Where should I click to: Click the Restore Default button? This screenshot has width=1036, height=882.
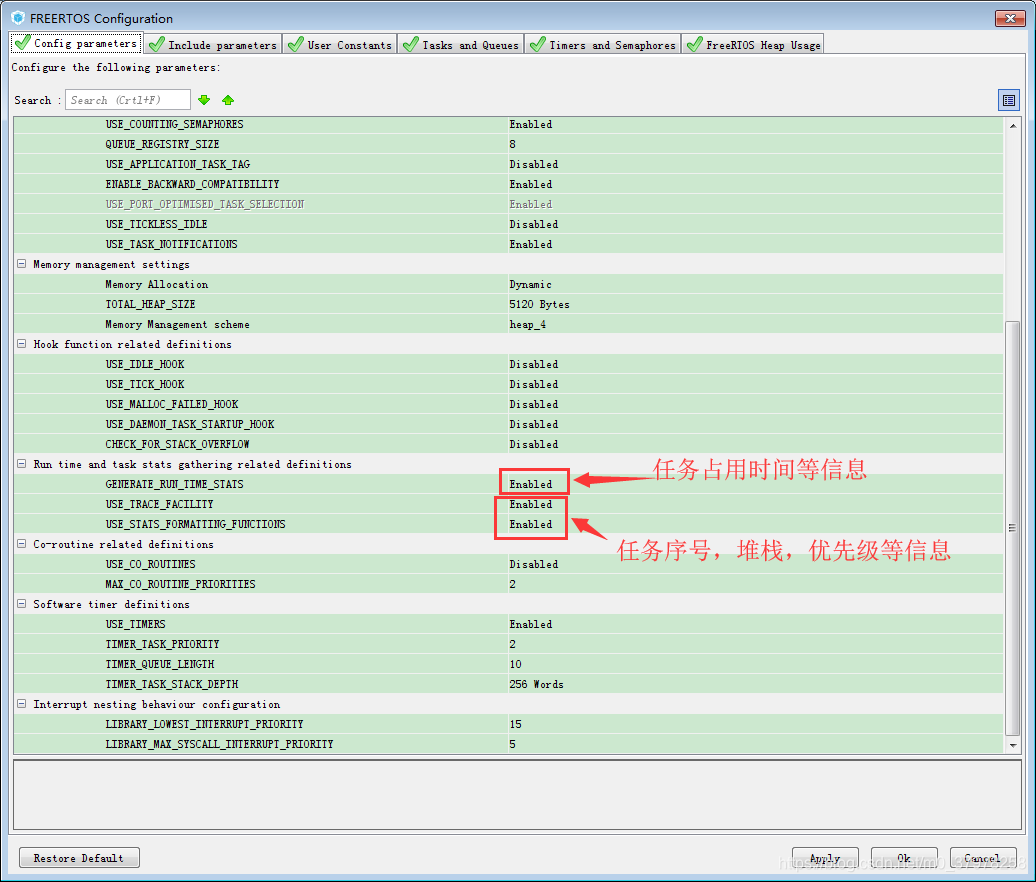[x=79, y=858]
